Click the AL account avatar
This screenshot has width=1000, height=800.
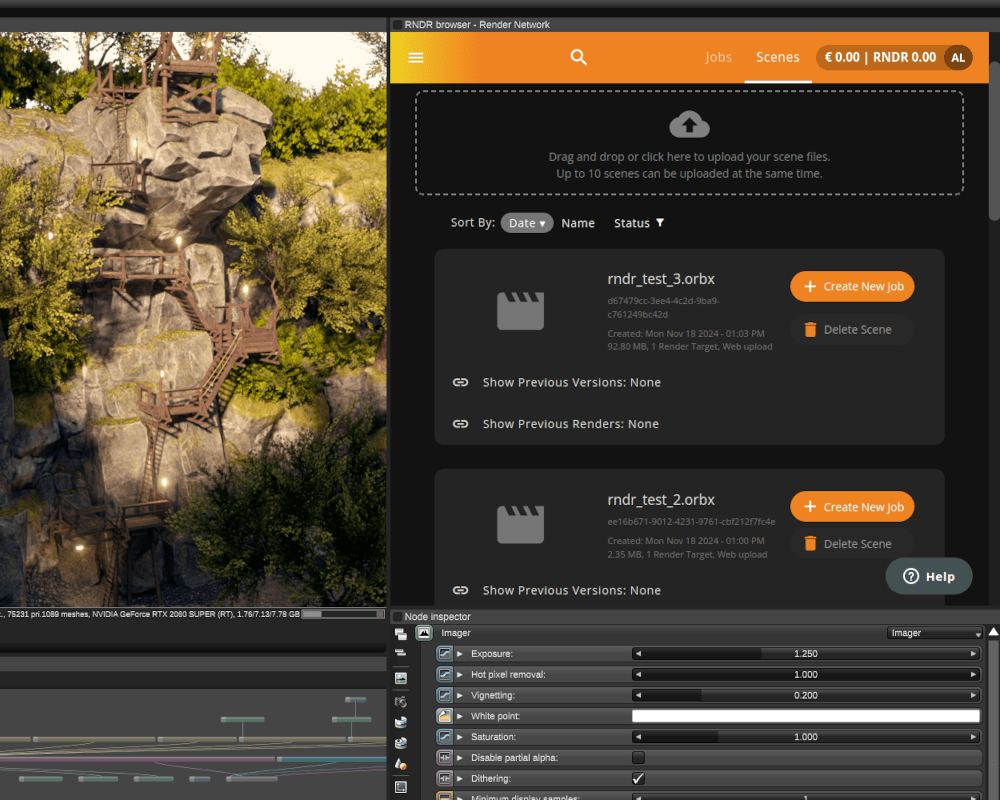tap(957, 57)
